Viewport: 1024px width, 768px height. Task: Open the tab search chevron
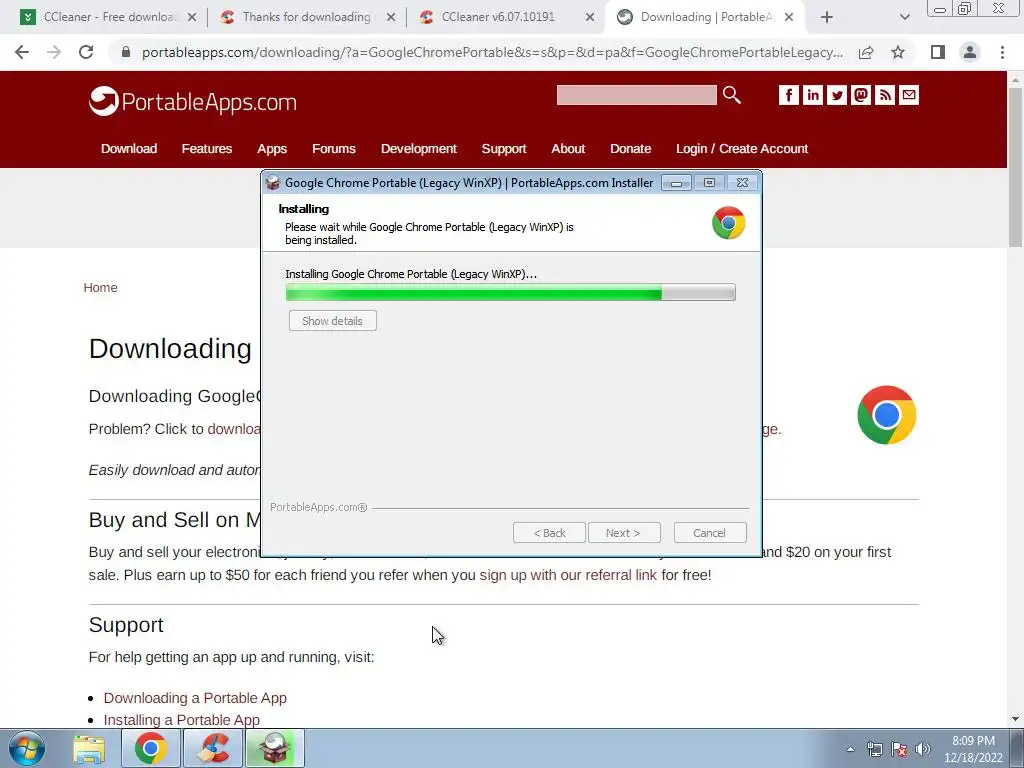click(x=904, y=17)
